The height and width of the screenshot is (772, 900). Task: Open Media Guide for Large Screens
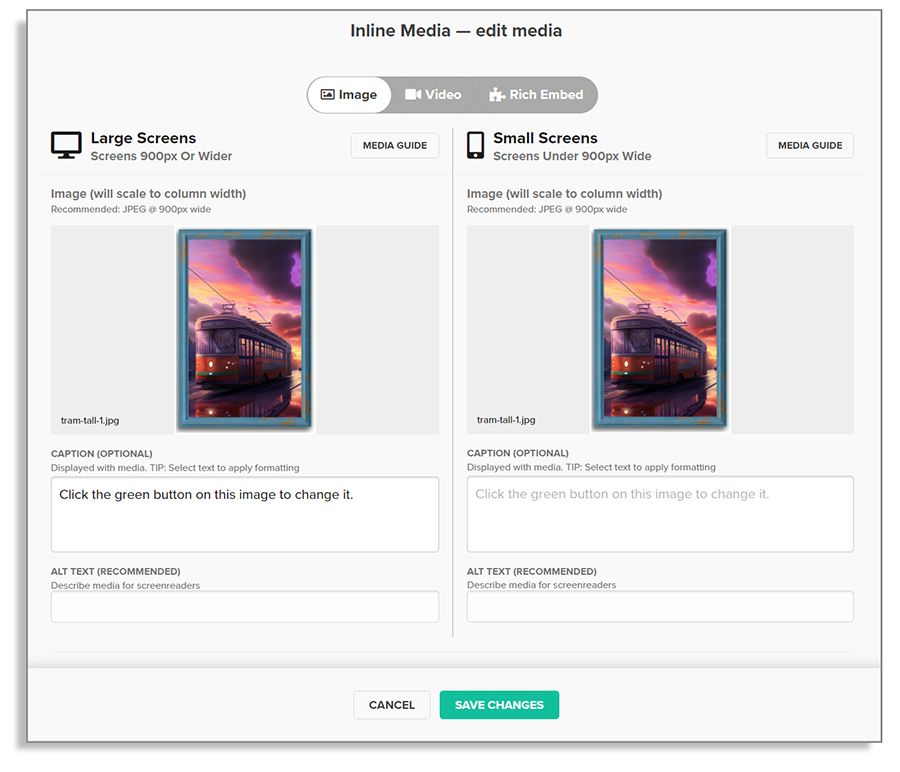click(395, 146)
